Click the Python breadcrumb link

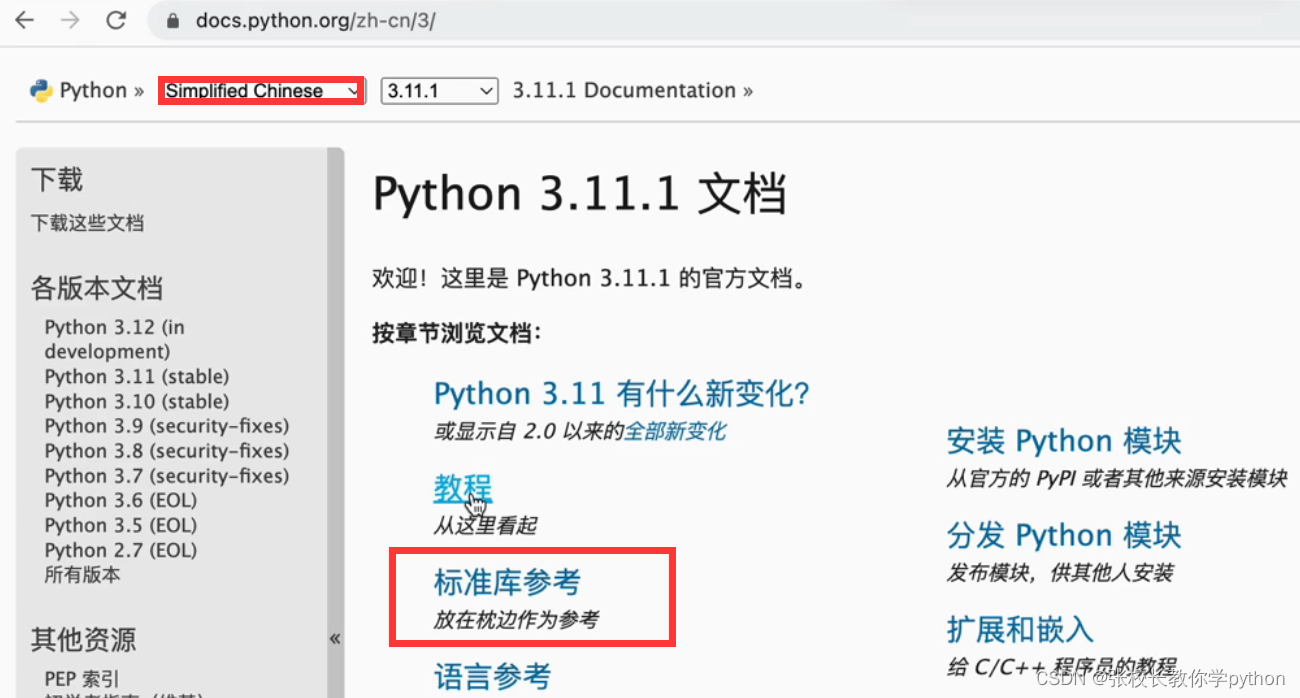tap(93, 90)
